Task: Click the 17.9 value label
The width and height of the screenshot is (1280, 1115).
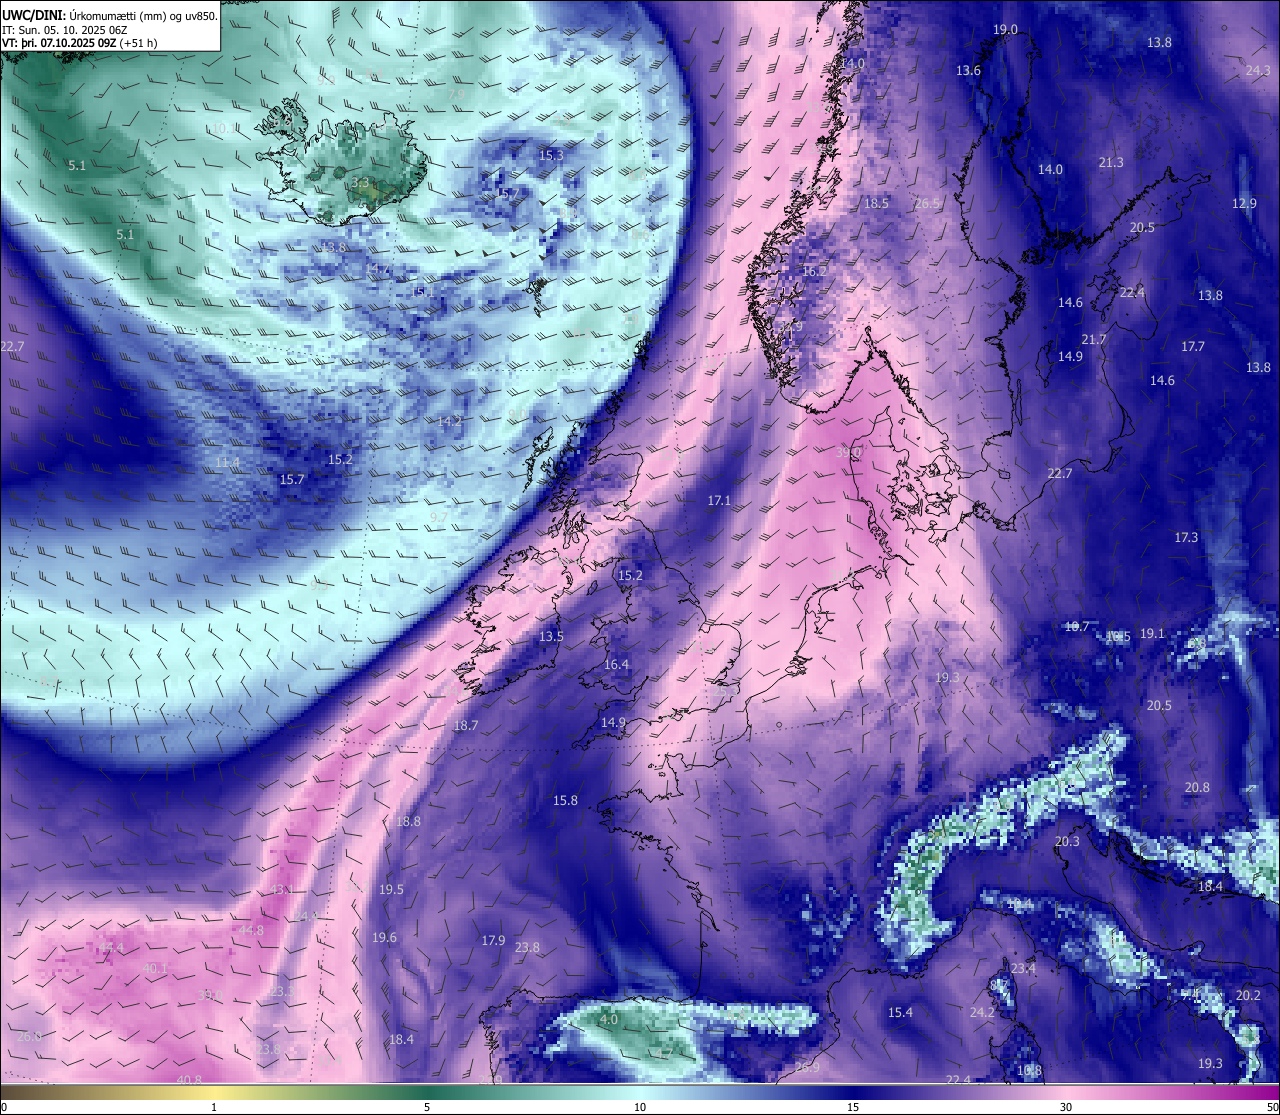Action: click(x=493, y=940)
